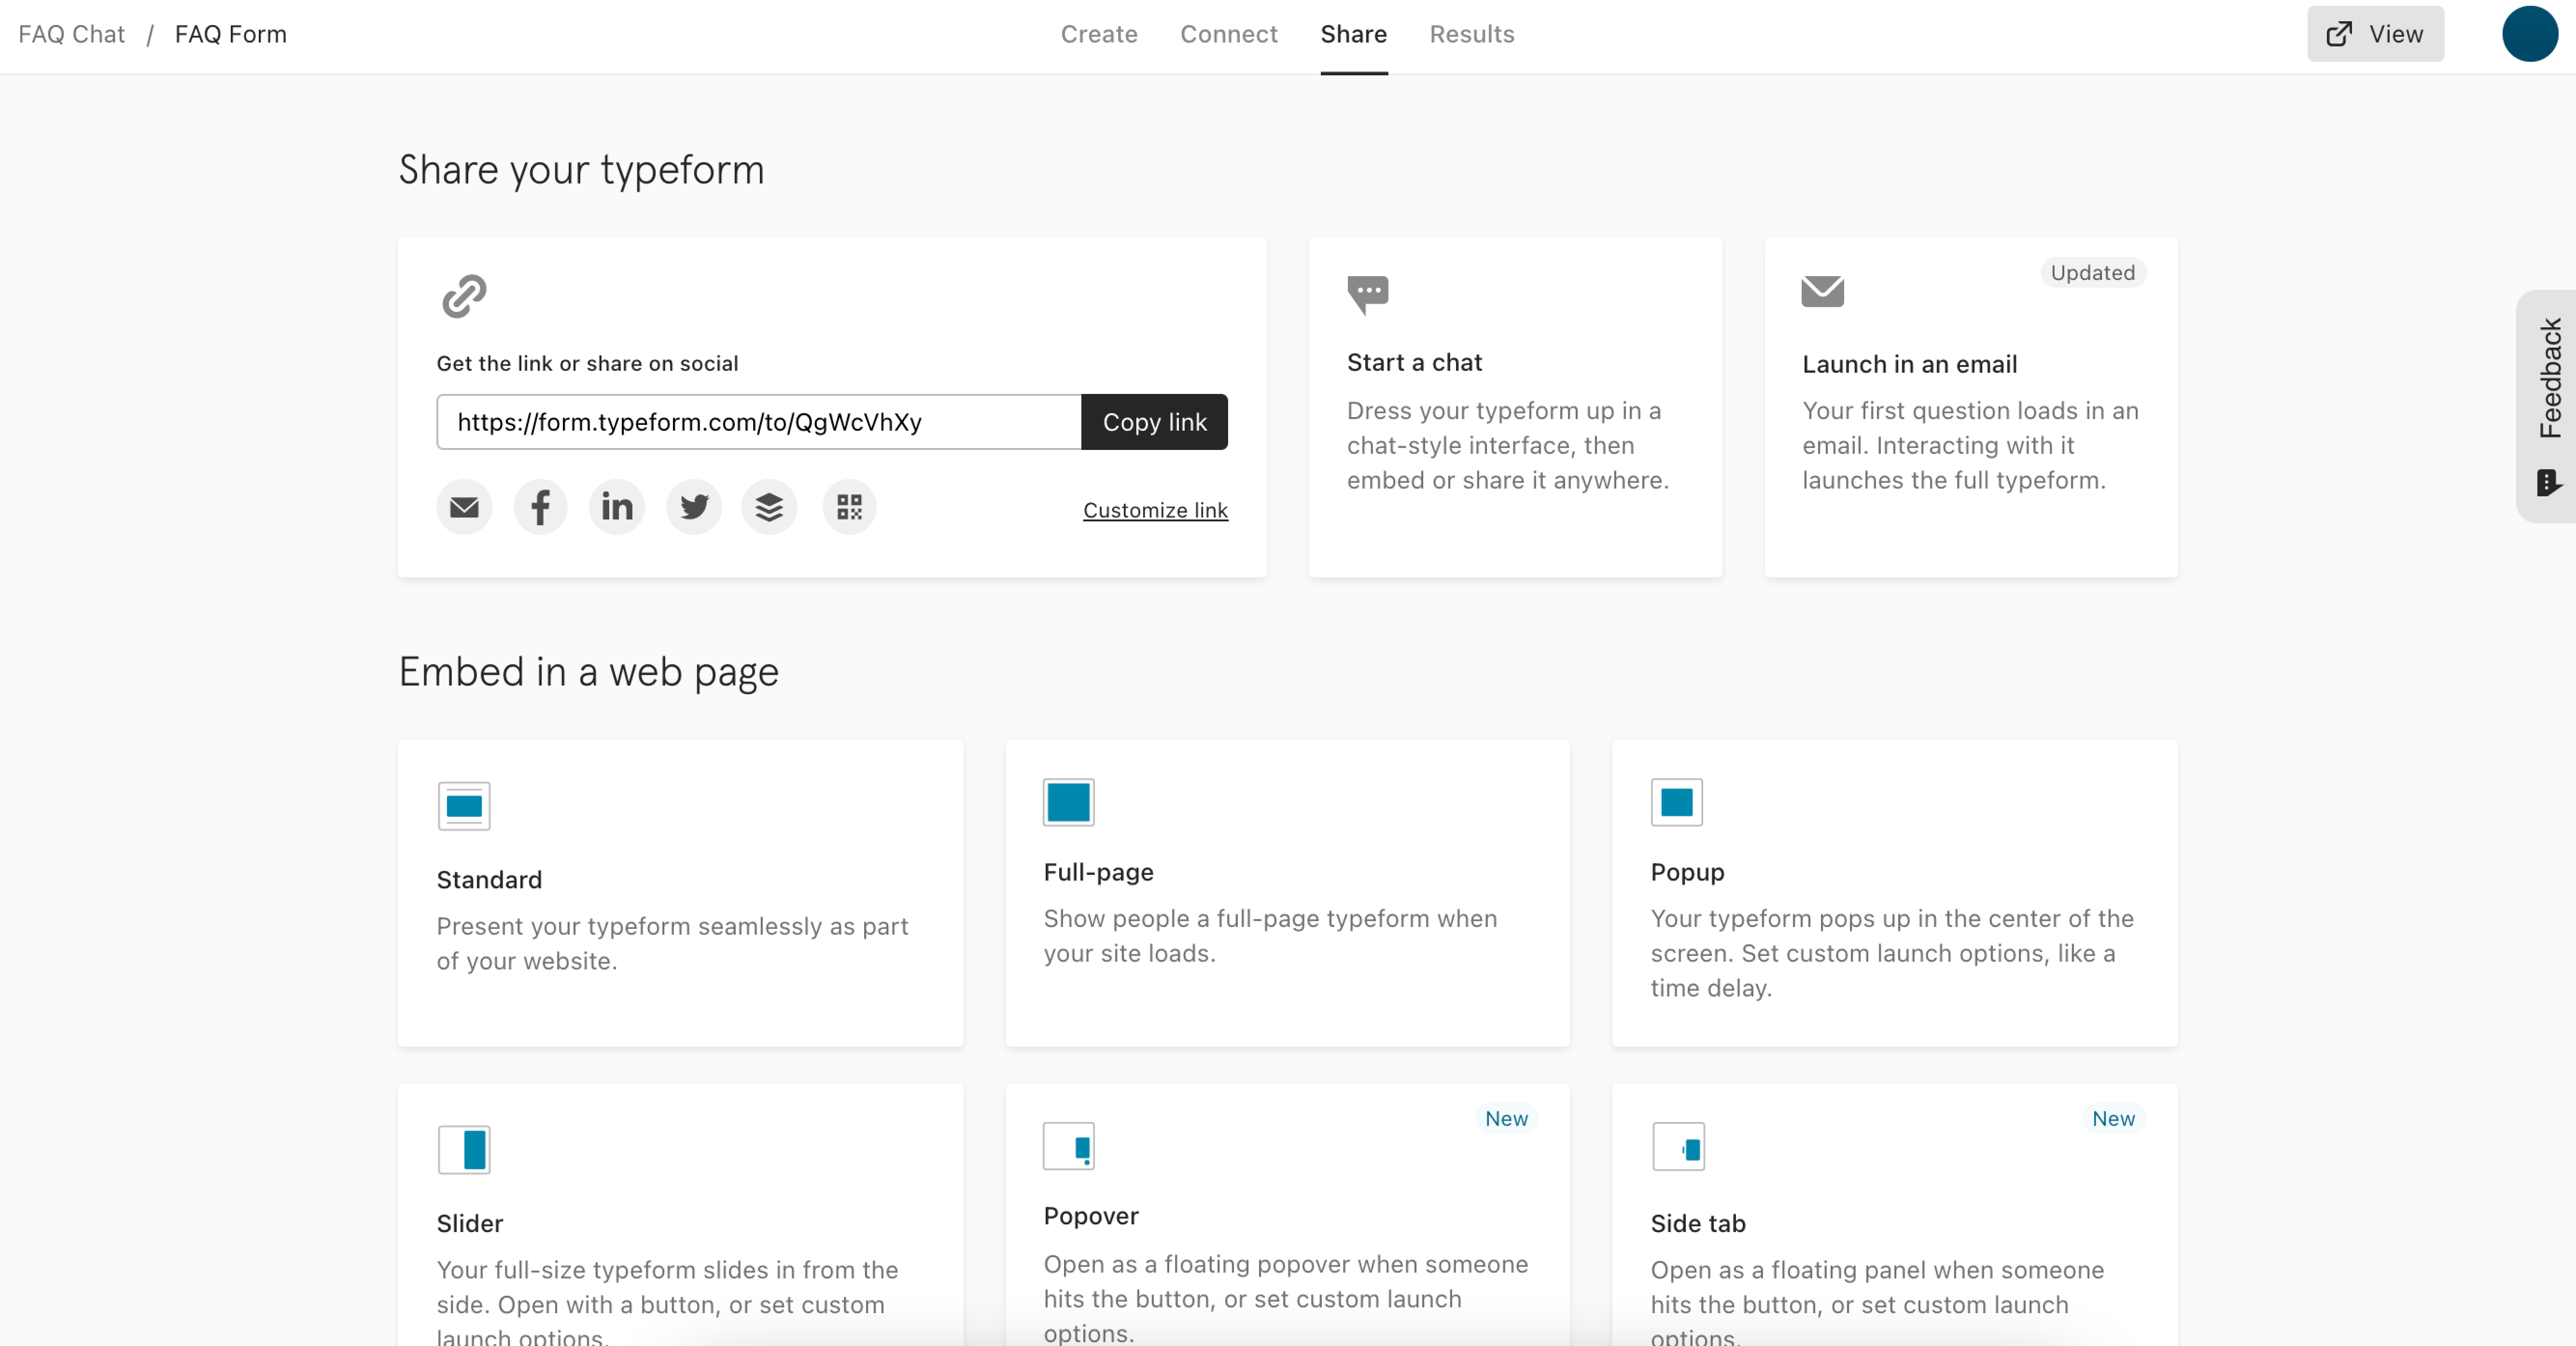Switch to the Create tab
This screenshot has width=2576, height=1346.
tap(1099, 34)
